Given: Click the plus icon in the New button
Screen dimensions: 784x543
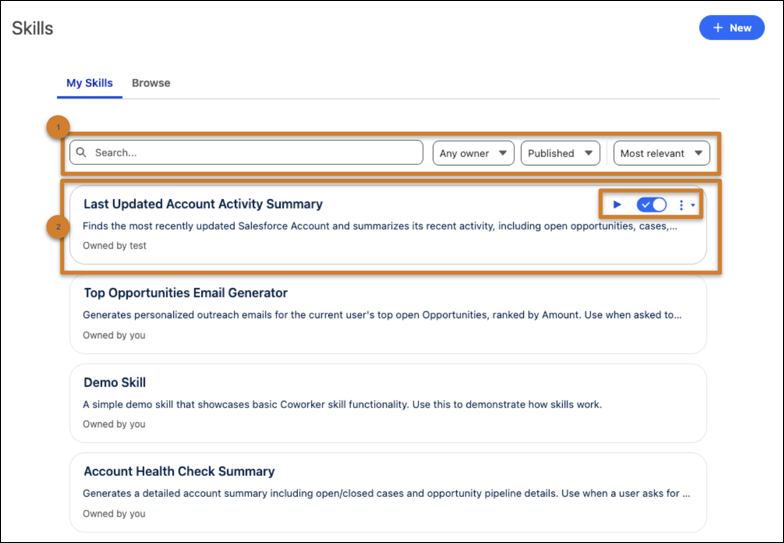Looking at the screenshot, I should point(718,28).
